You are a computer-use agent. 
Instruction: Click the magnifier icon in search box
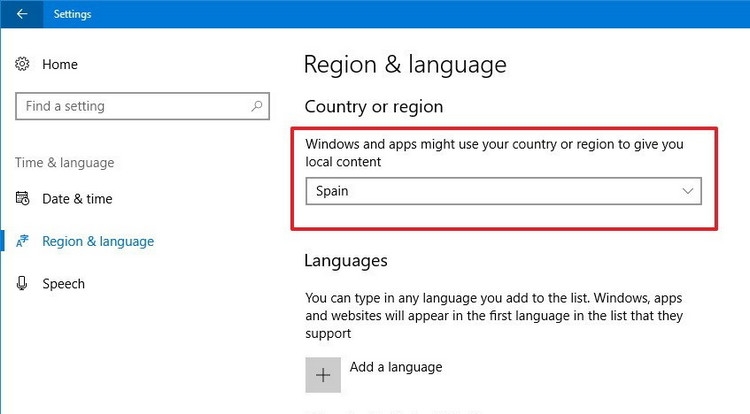257,106
